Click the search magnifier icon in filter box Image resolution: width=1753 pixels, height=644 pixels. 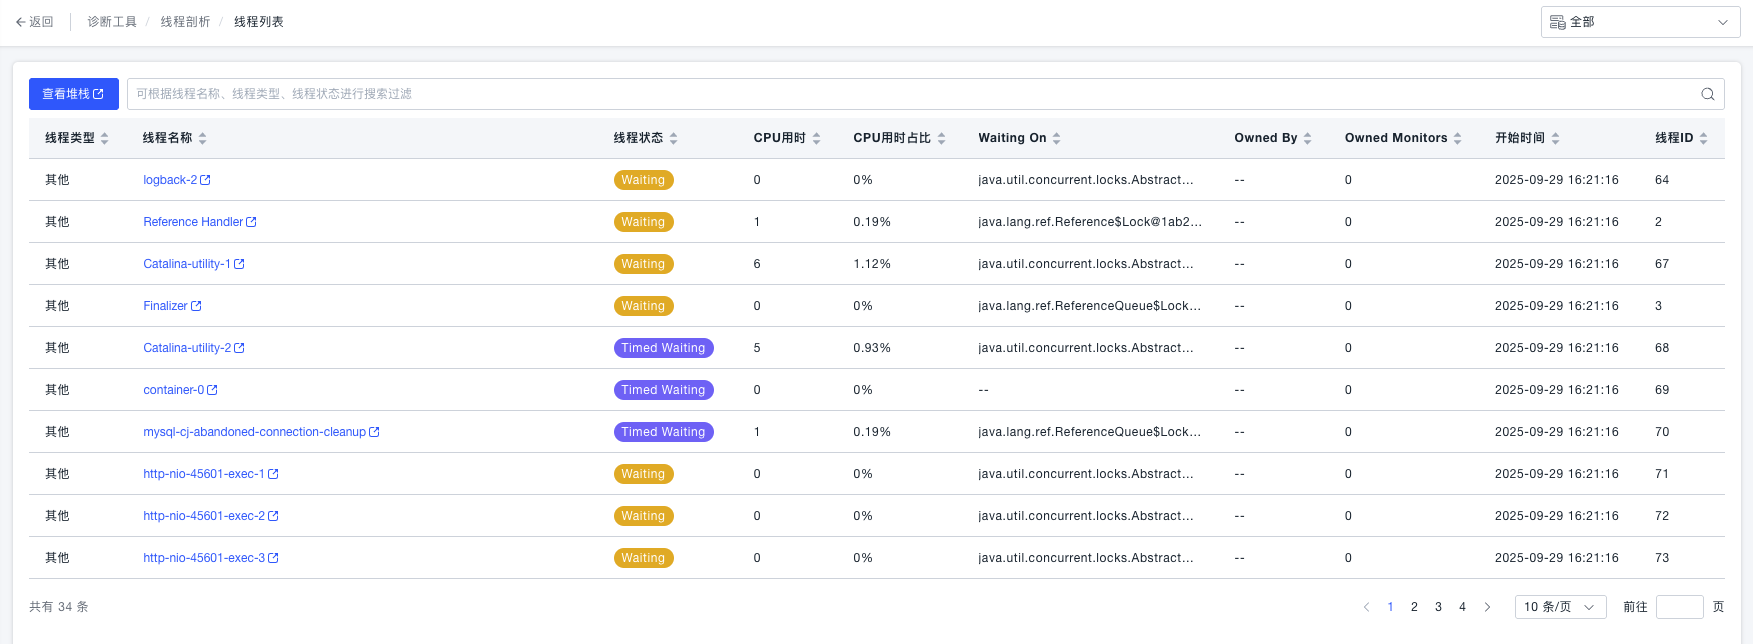click(1708, 94)
